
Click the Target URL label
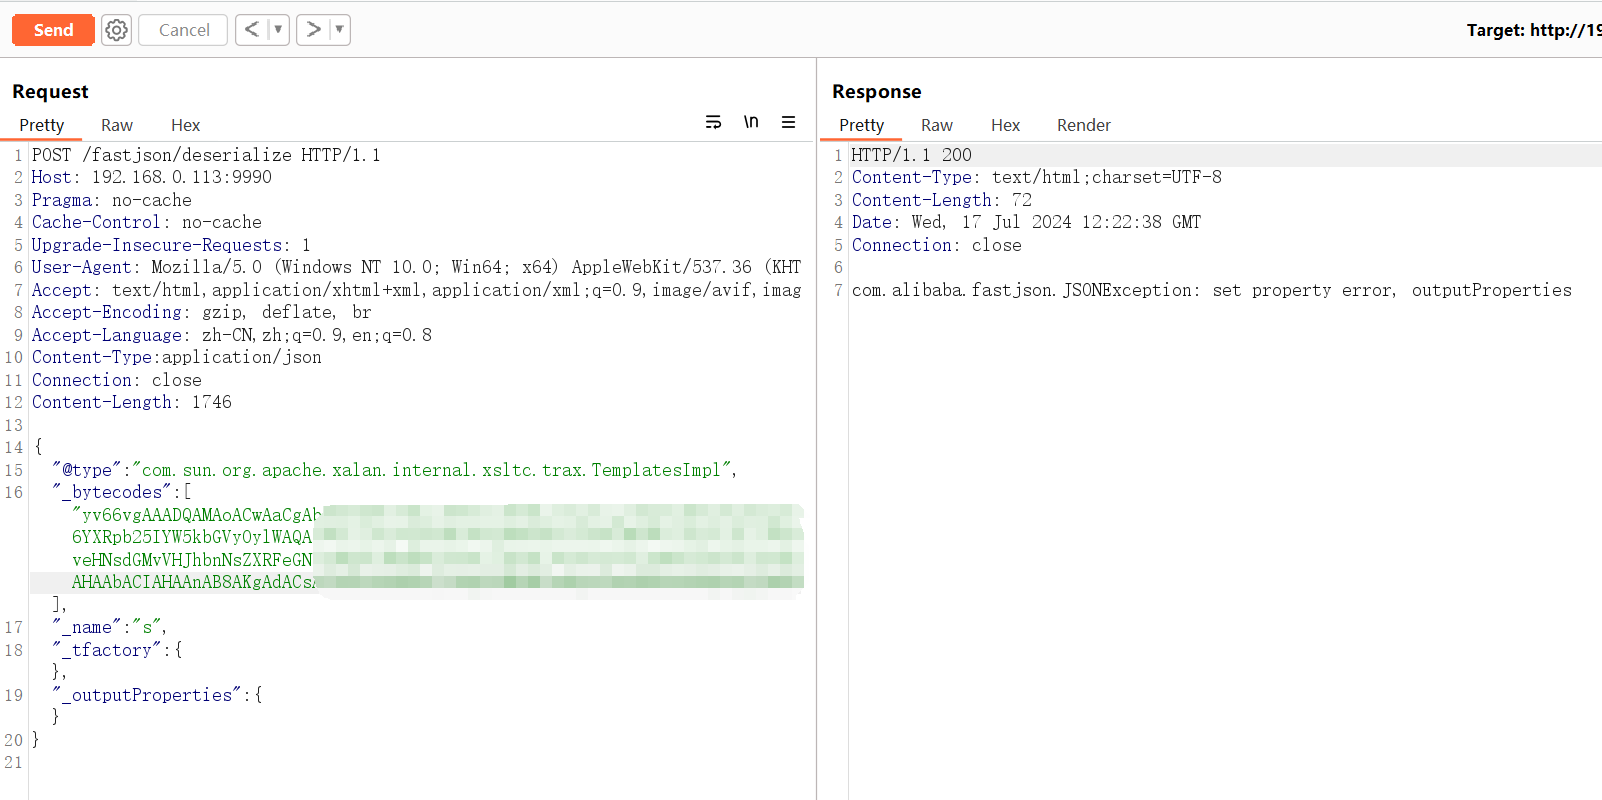click(1534, 30)
